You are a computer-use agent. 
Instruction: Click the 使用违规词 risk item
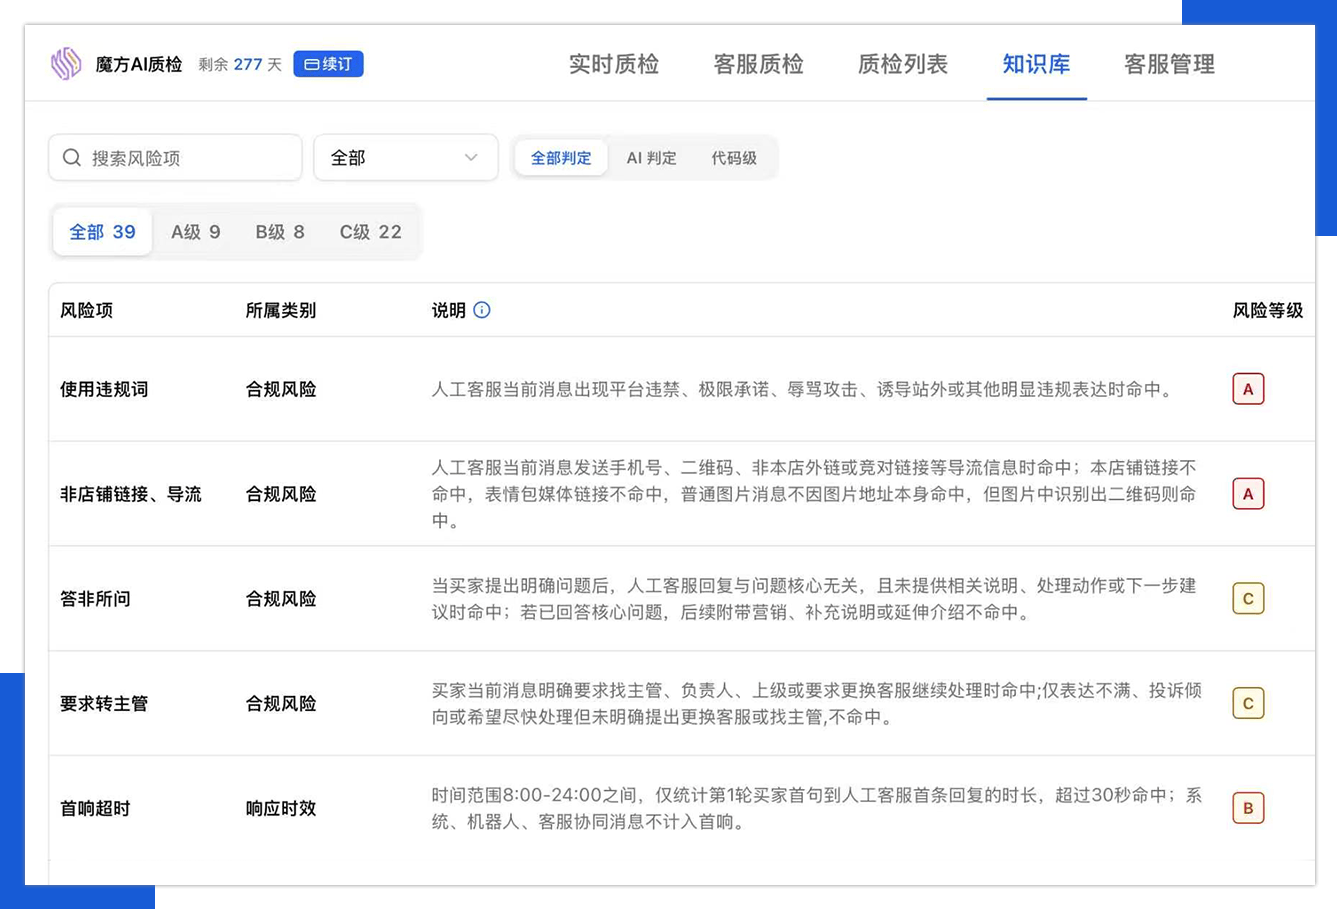tap(104, 389)
